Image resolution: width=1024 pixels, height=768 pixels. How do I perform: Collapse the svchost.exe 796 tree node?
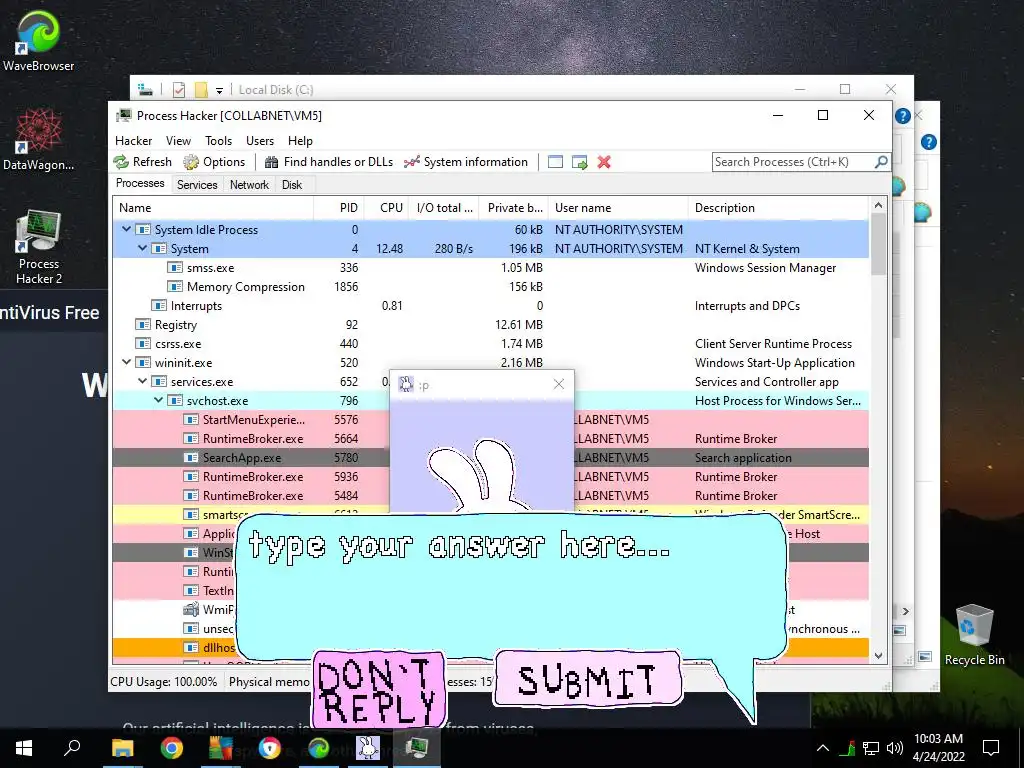pos(158,400)
